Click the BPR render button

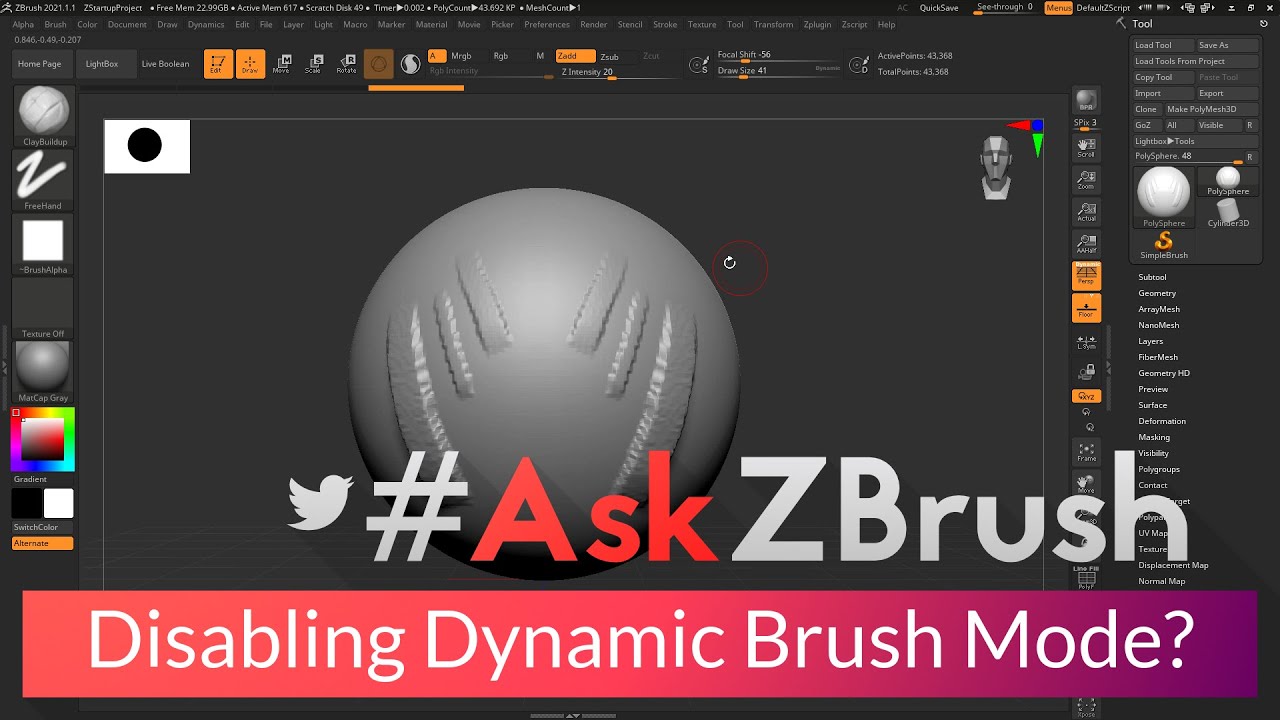[1086, 101]
